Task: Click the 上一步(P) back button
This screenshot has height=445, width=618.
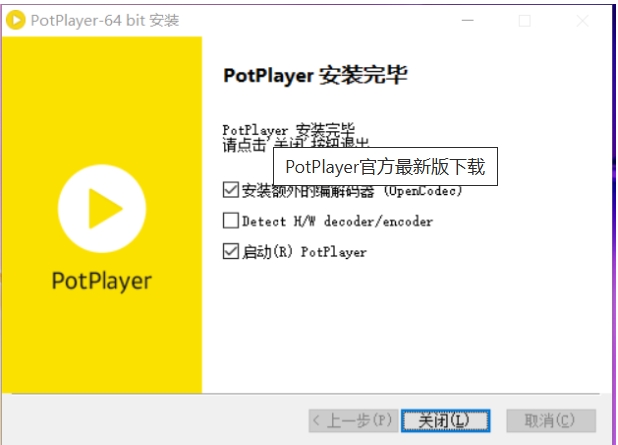Action: coord(353,421)
